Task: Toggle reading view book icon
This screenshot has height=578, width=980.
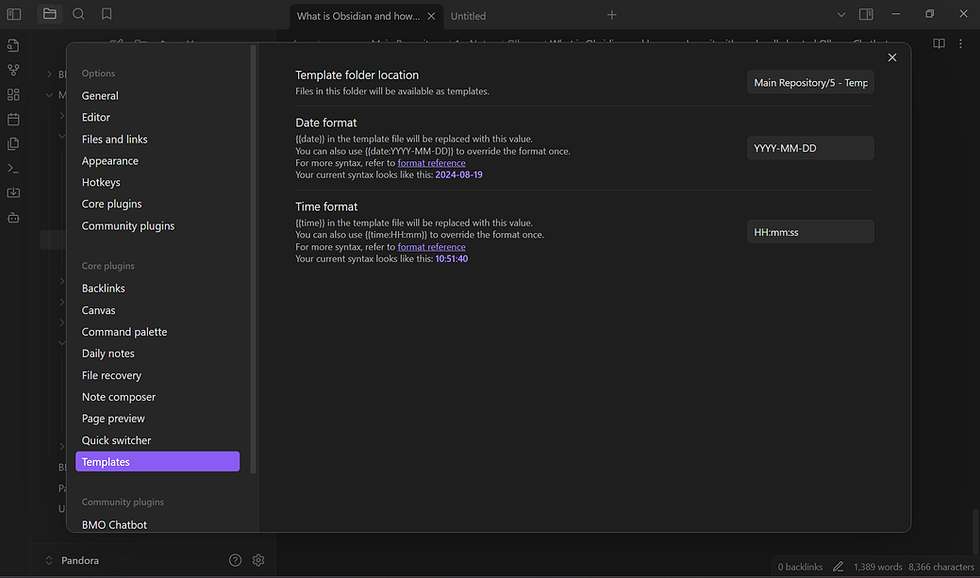Action: click(939, 44)
